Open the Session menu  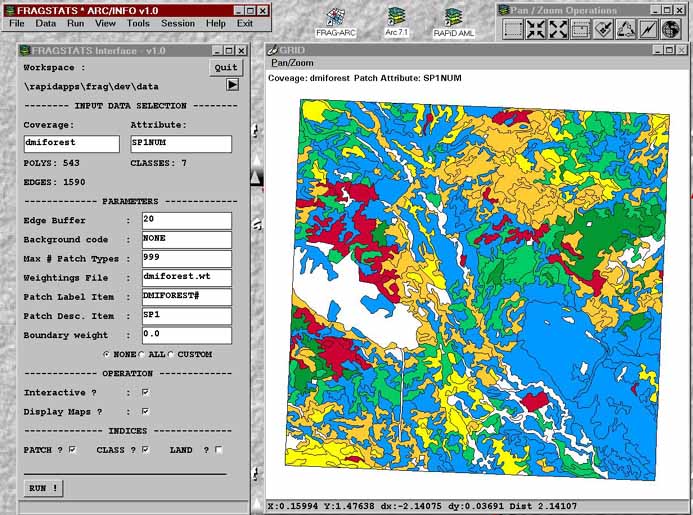(x=178, y=23)
